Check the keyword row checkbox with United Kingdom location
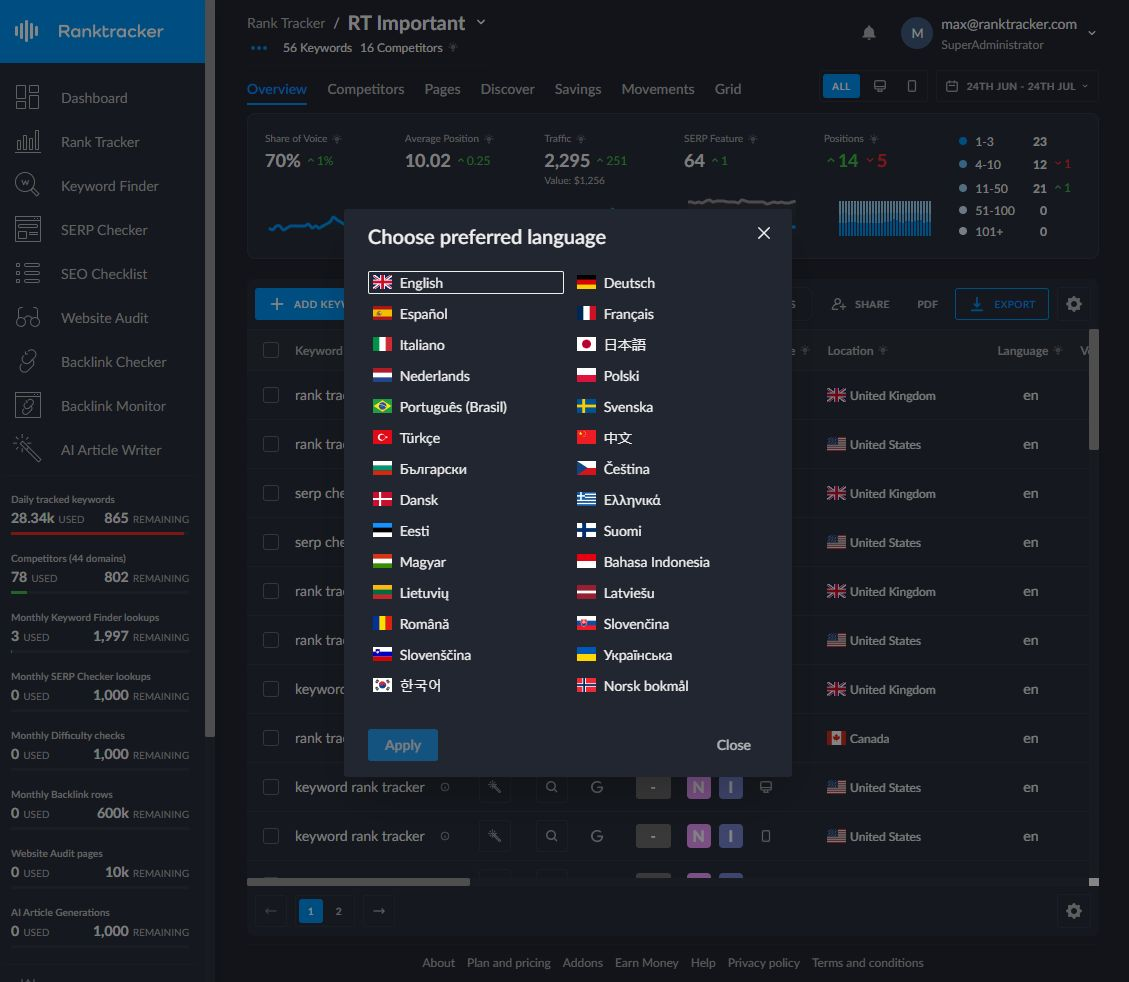 click(x=271, y=689)
